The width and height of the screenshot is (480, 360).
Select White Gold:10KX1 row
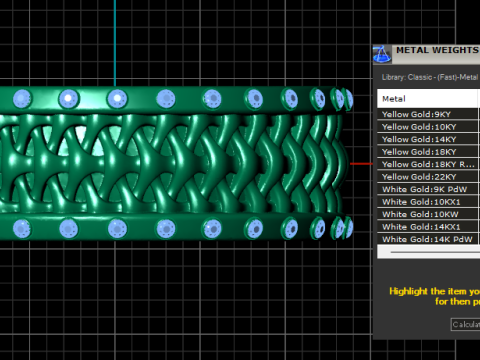coord(428,202)
